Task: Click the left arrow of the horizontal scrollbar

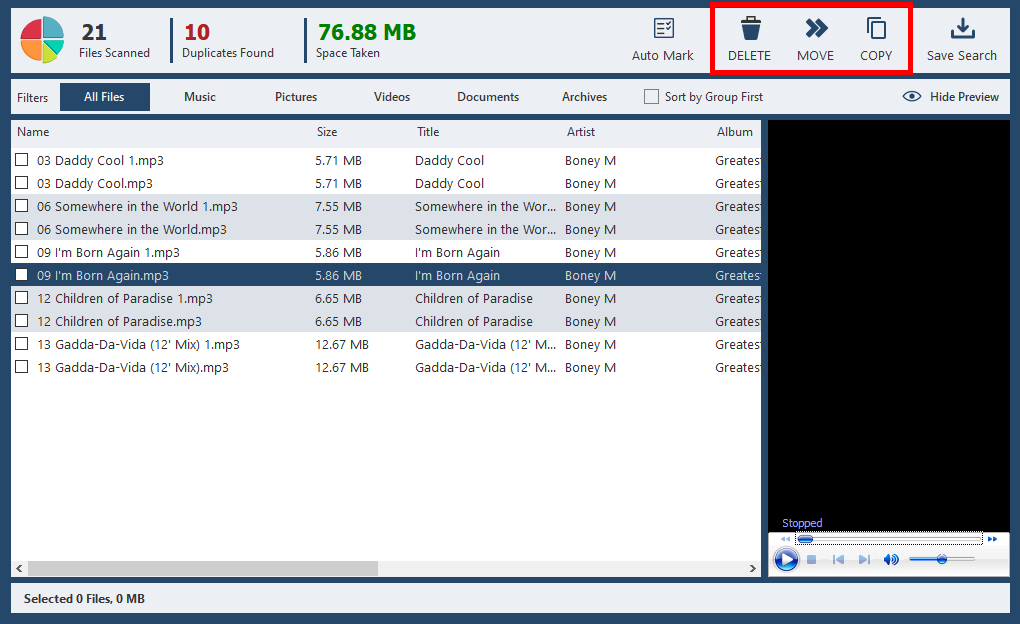Action: (20, 569)
